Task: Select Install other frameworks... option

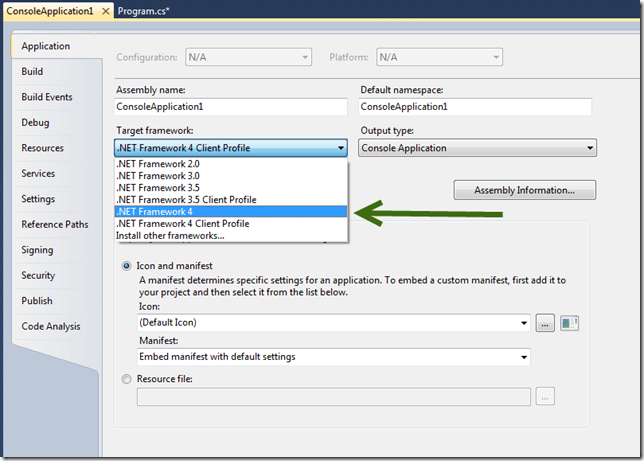Action: click(231, 235)
